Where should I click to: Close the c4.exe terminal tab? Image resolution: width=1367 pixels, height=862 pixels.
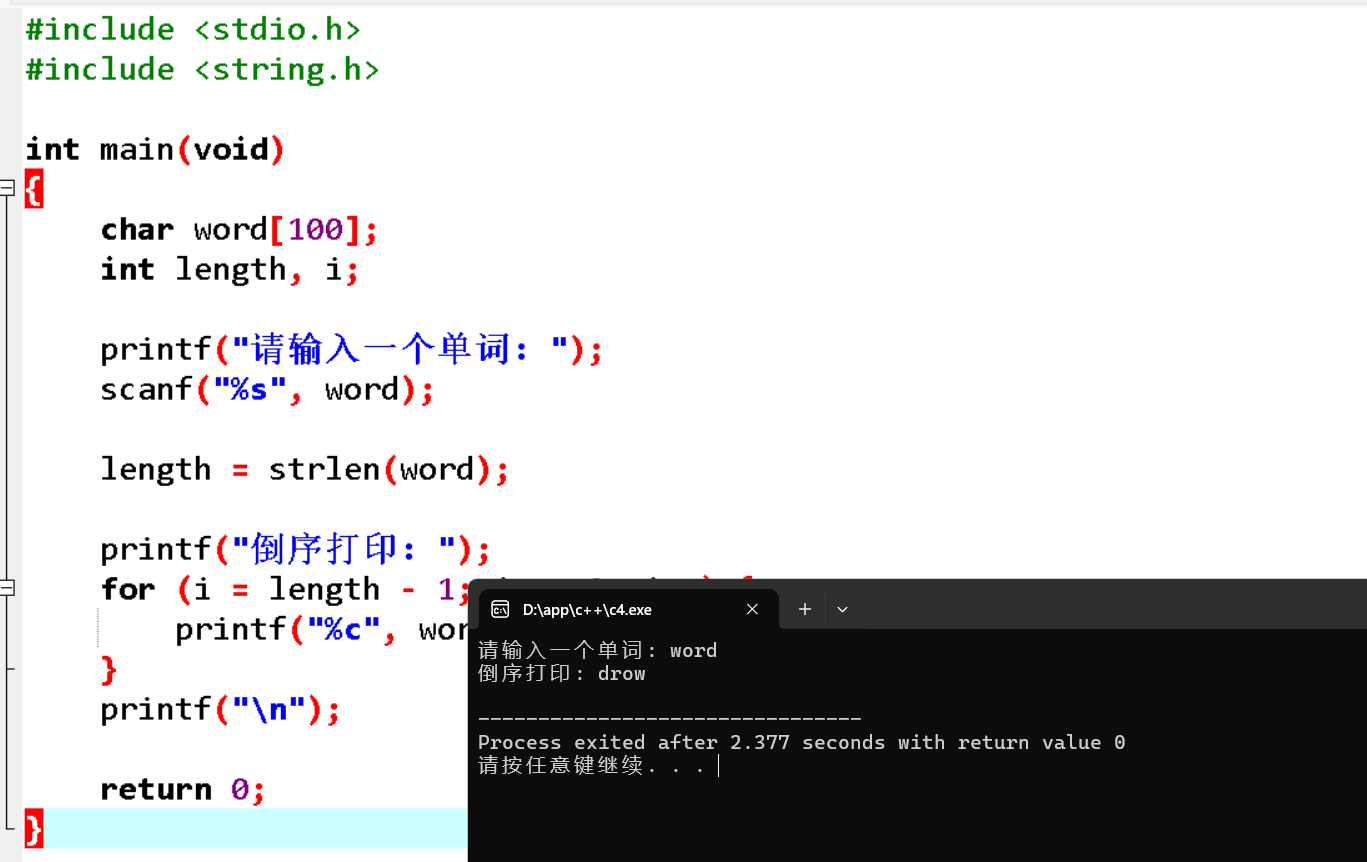click(x=752, y=609)
